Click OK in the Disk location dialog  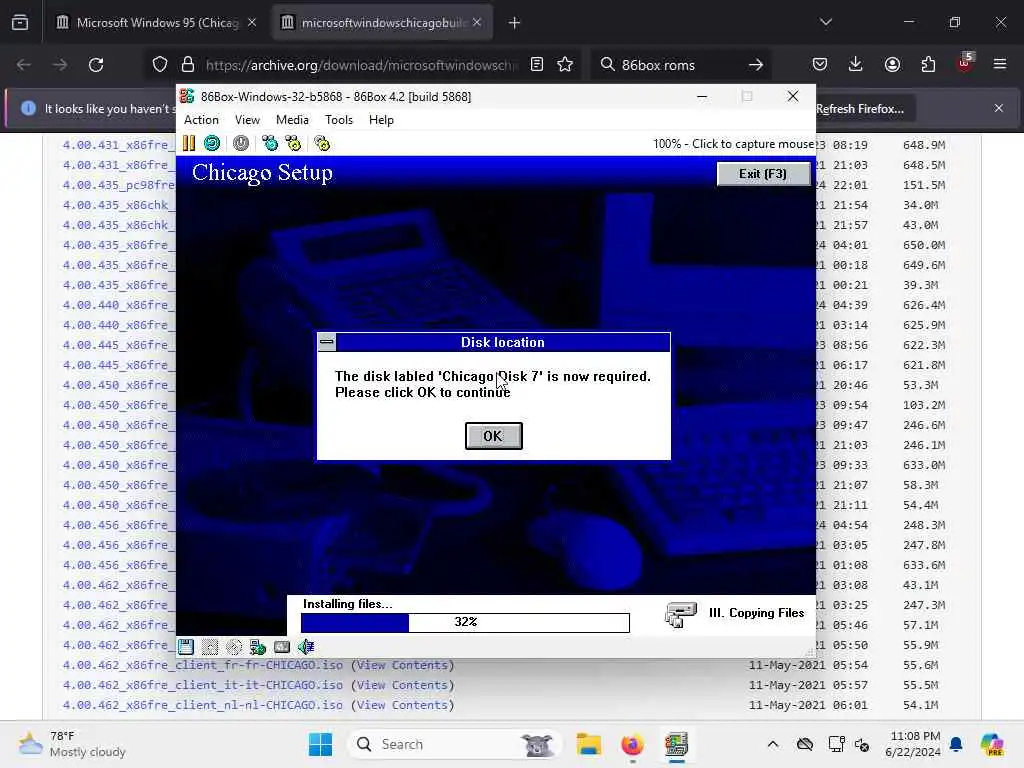493,436
